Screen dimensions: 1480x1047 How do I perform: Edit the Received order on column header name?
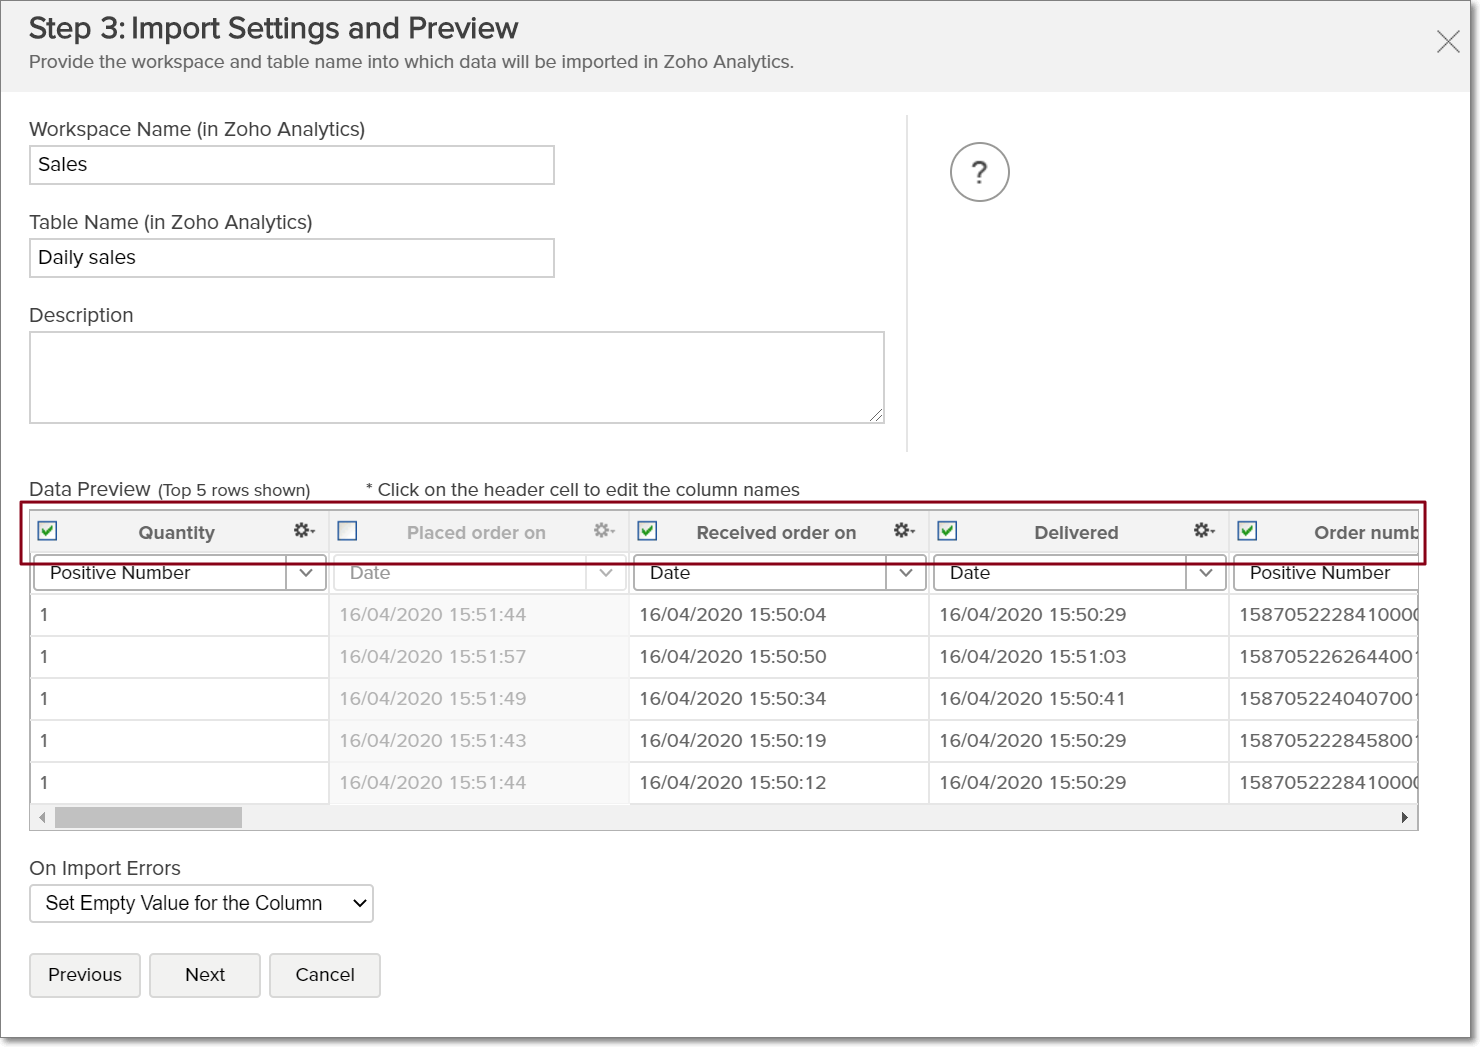click(x=776, y=532)
